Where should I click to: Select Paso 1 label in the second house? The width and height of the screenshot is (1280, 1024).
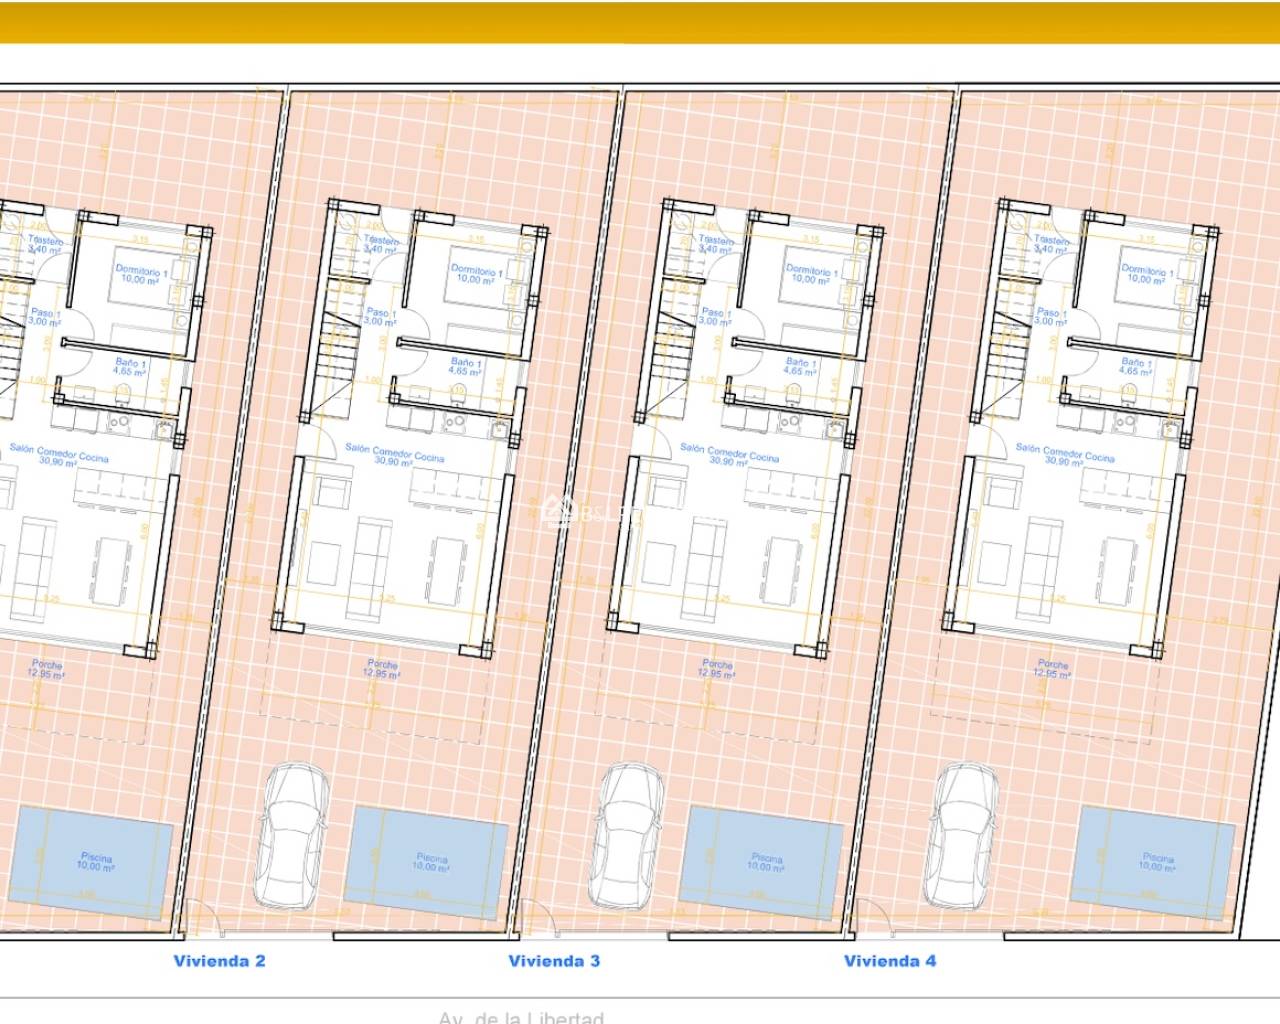[381, 317]
